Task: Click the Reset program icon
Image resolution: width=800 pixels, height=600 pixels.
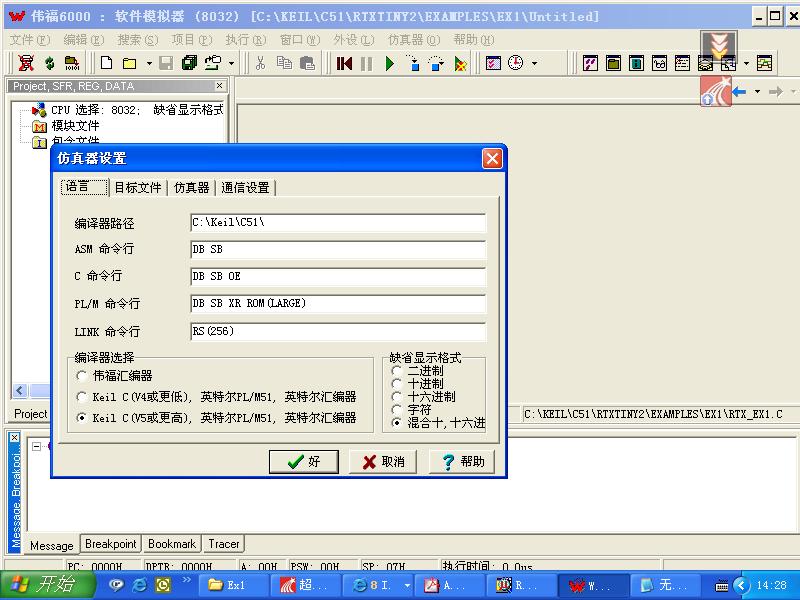Action: [344, 63]
